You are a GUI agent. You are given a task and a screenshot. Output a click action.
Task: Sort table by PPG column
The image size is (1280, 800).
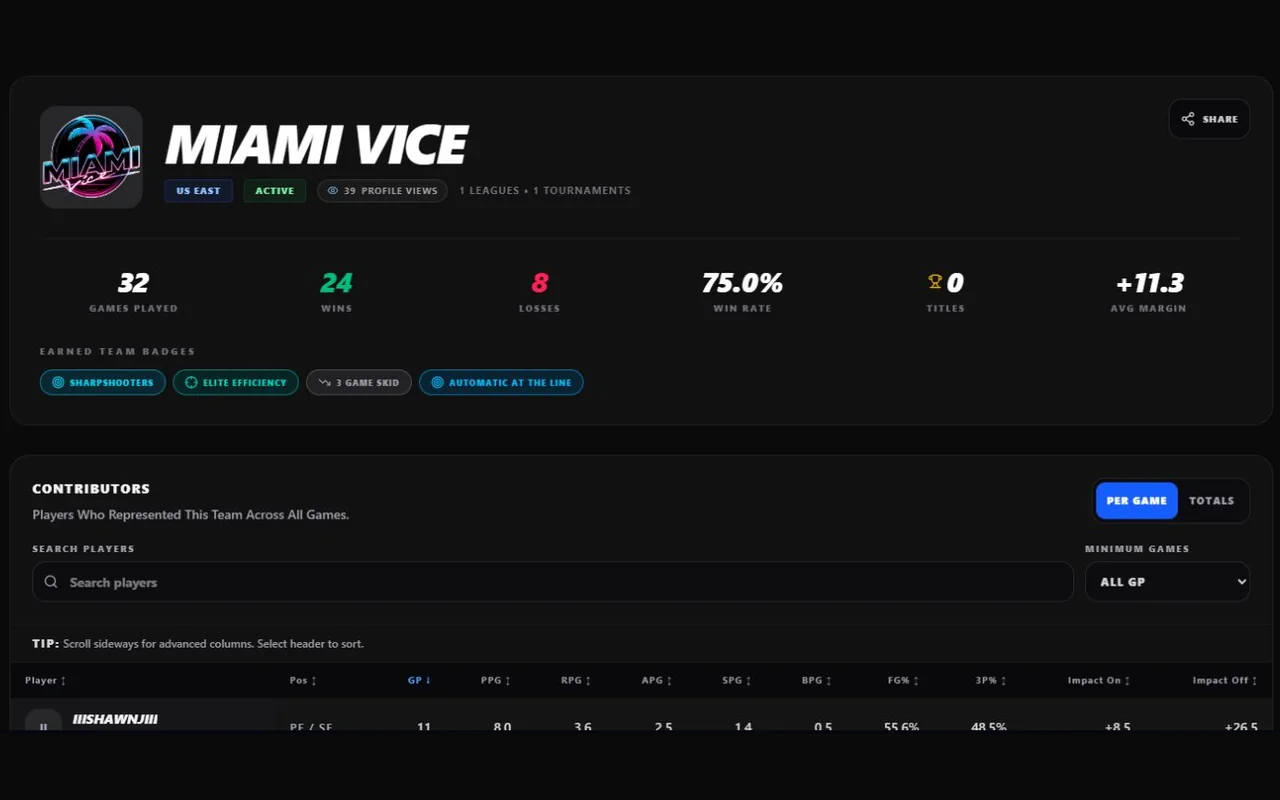coord(496,680)
